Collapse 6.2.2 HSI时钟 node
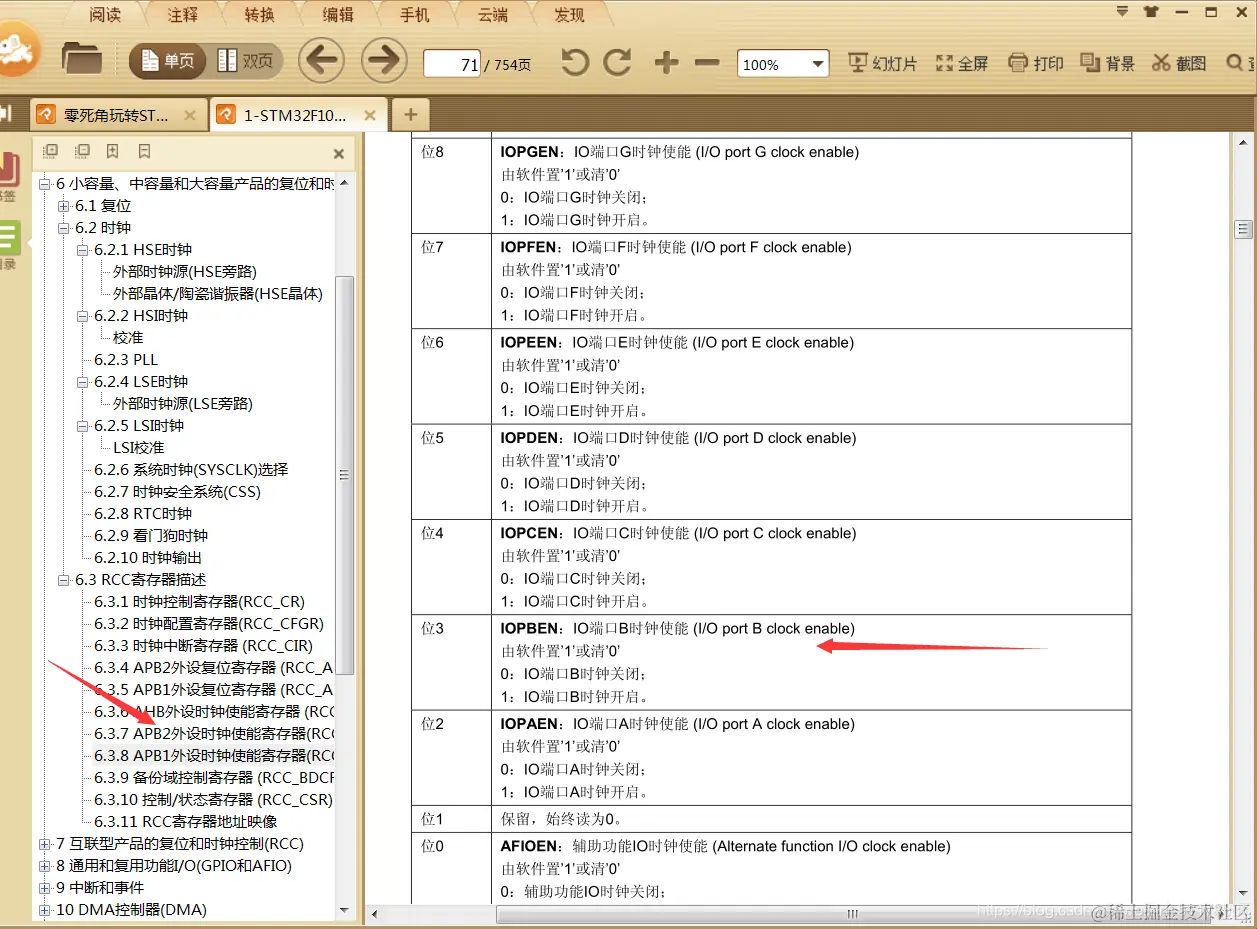 pos(83,316)
